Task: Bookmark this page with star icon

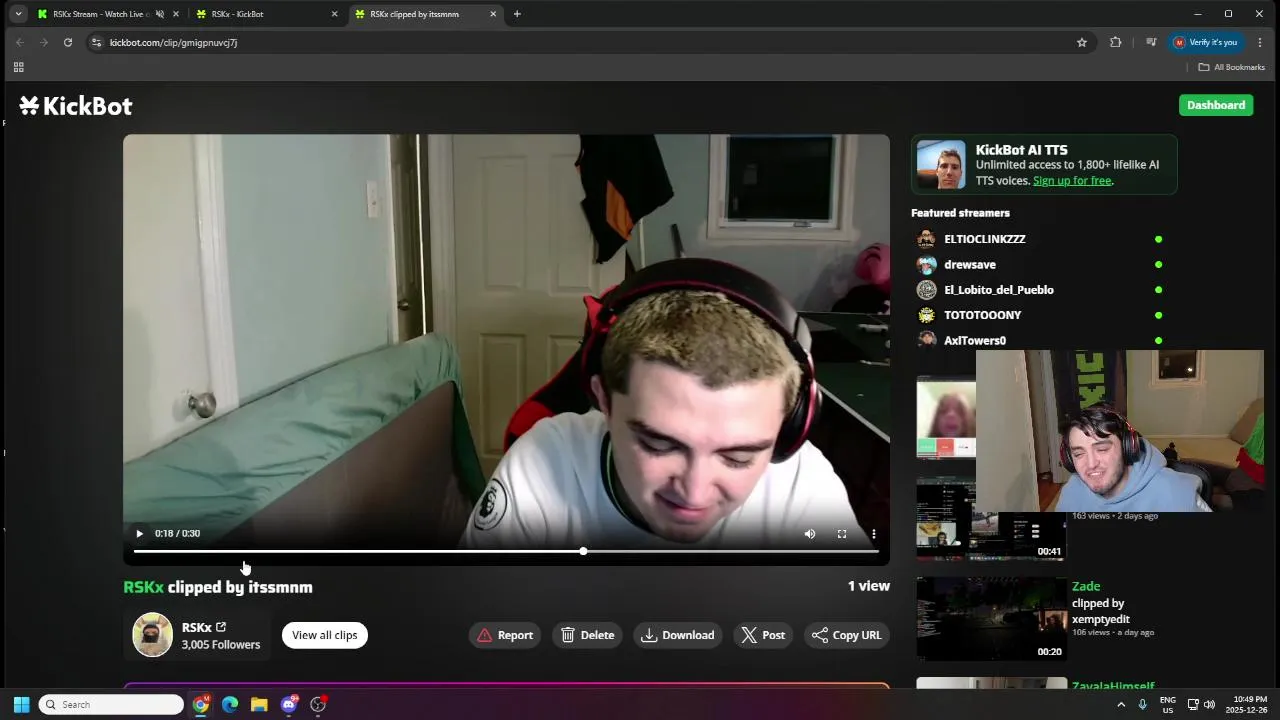Action: [1082, 42]
